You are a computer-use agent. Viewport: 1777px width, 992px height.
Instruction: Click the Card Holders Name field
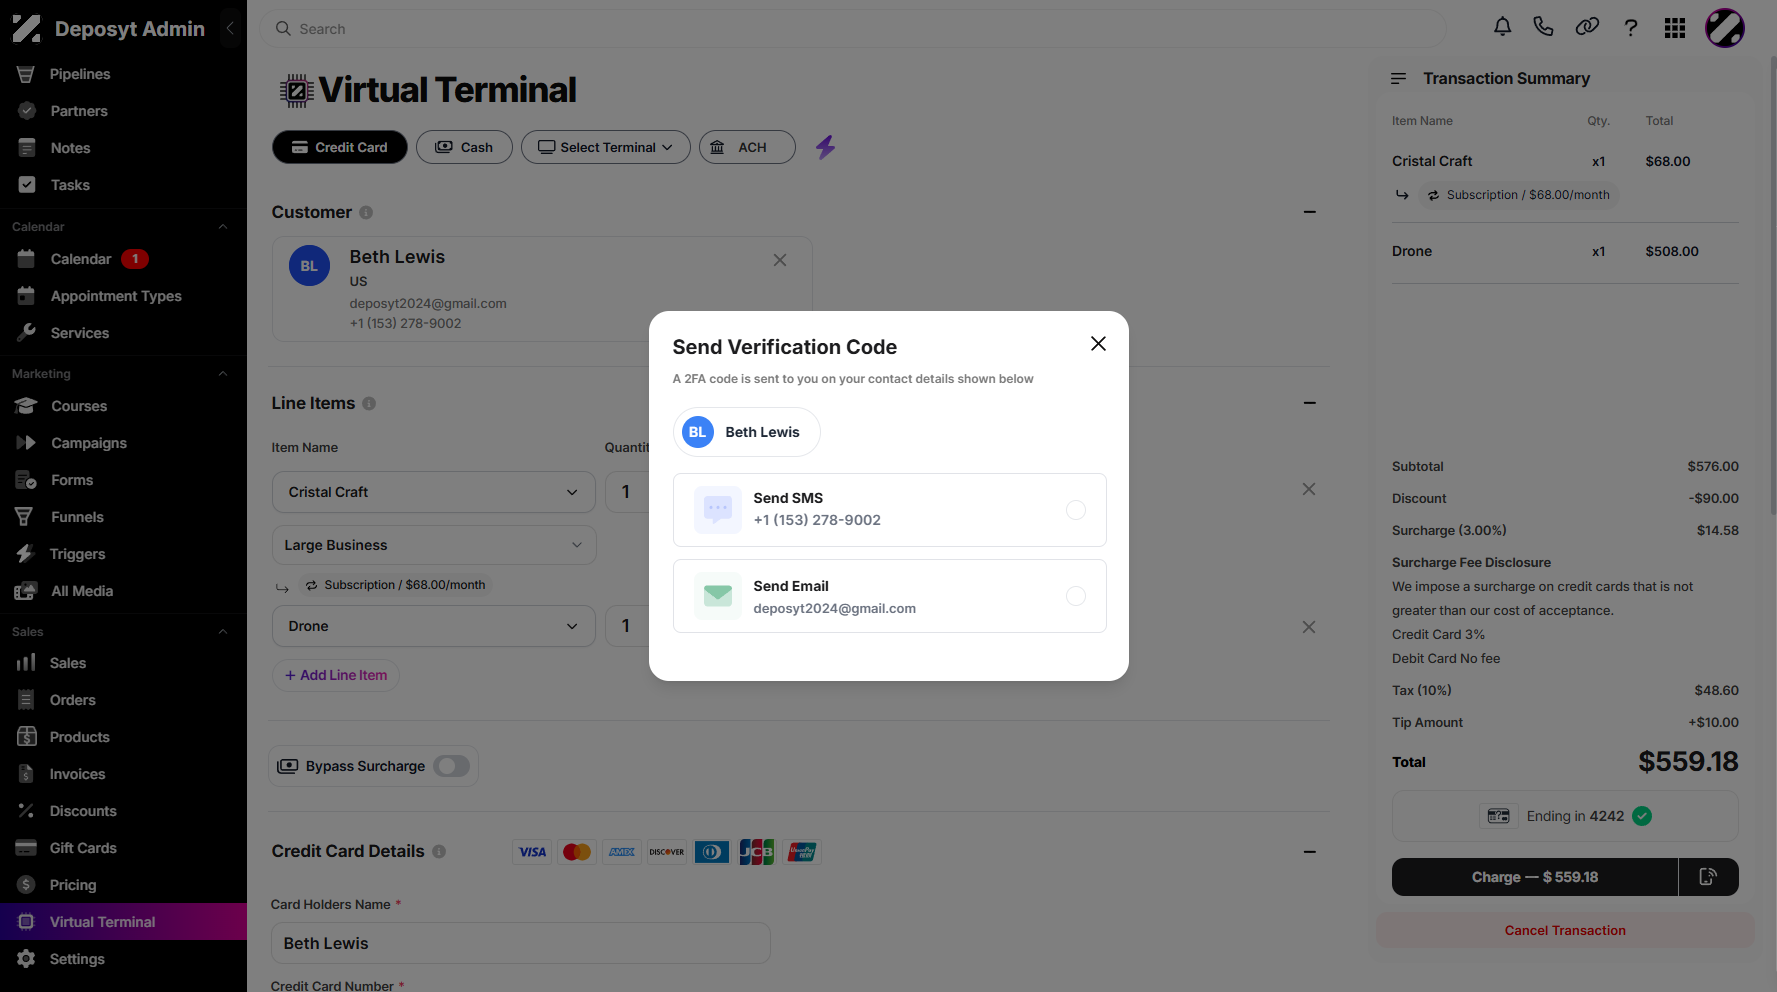click(521, 943)
